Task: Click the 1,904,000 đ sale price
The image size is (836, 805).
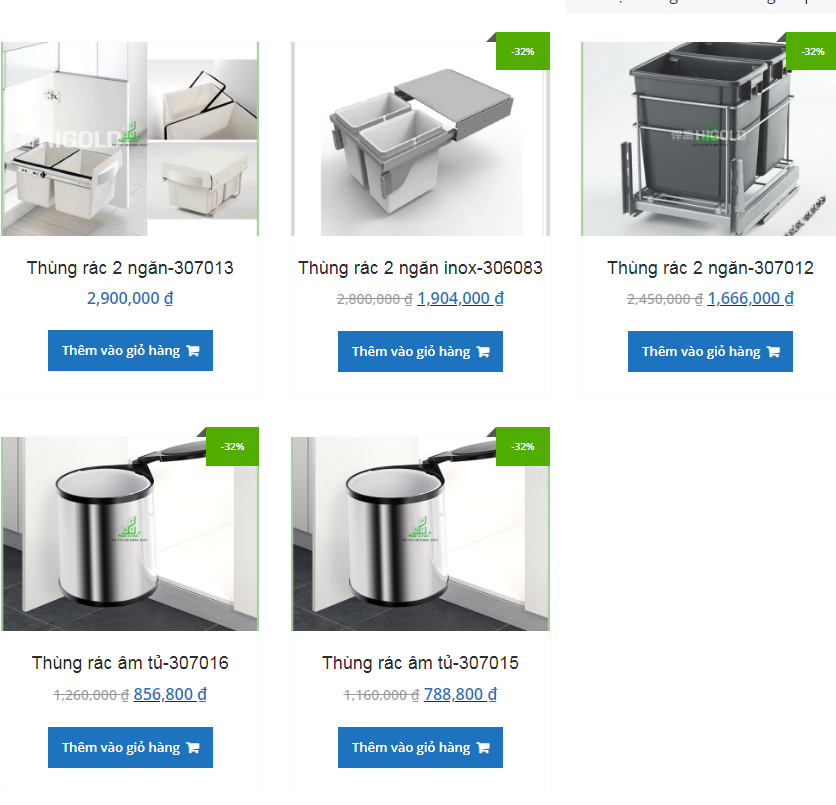Action: tap(460, 298)
